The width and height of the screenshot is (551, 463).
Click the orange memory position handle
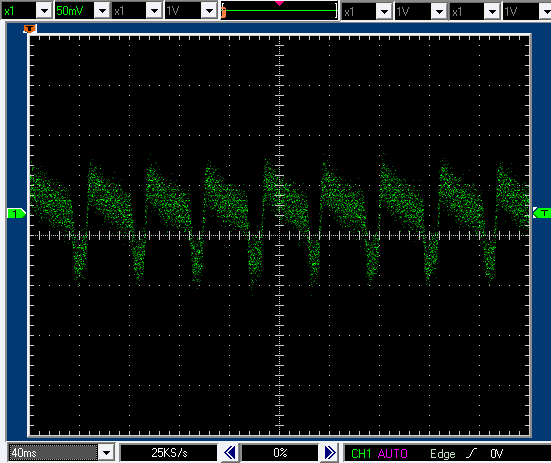(223, 13)
